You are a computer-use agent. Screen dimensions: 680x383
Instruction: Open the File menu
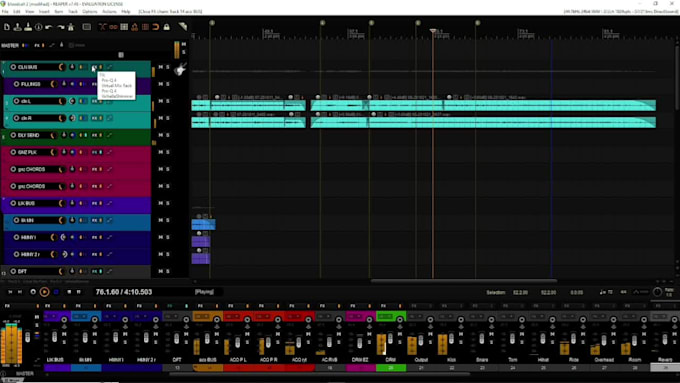pyautogui.click(x=5, y=11)
